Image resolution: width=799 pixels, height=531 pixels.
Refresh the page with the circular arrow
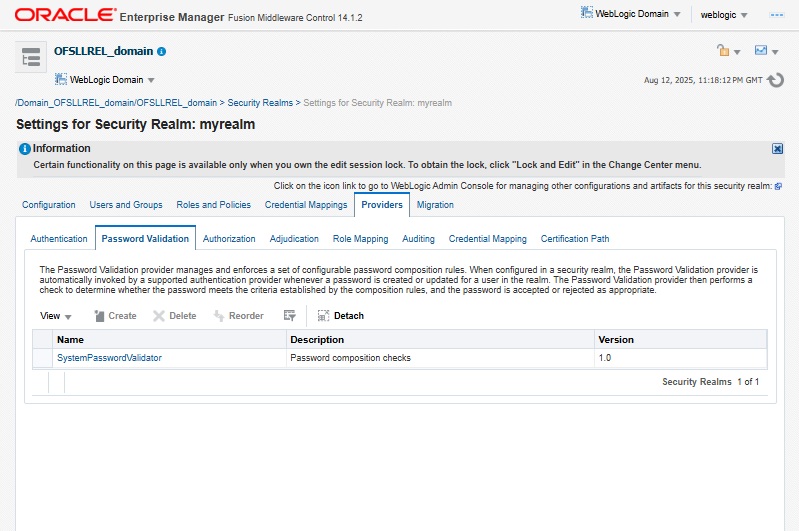pyautogui.click(x=776, y=80)
